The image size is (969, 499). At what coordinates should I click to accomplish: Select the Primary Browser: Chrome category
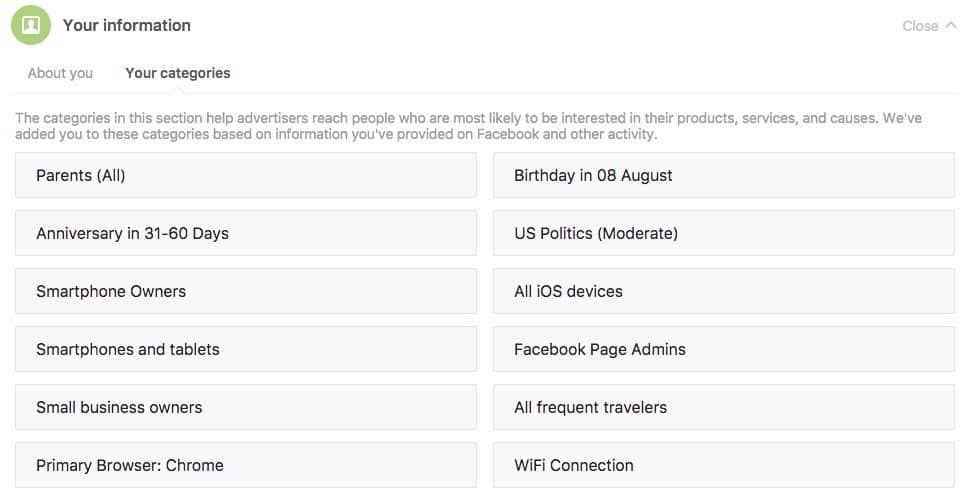point(246,465)
